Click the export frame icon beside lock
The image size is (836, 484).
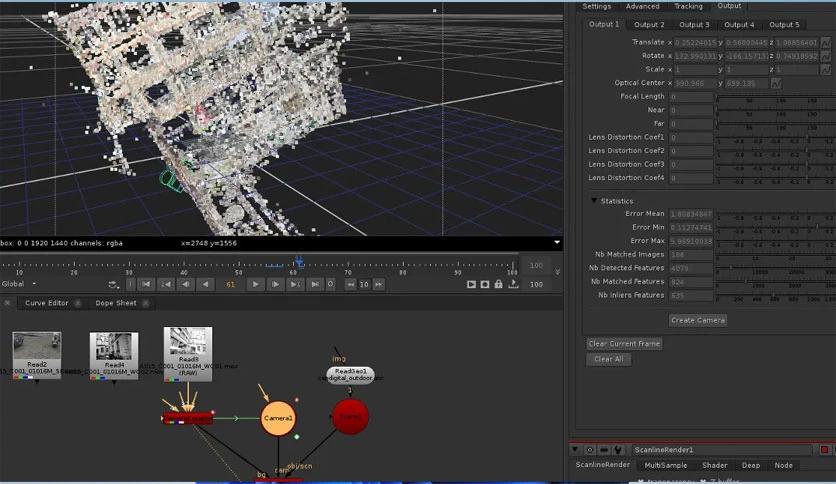point(513,284)
